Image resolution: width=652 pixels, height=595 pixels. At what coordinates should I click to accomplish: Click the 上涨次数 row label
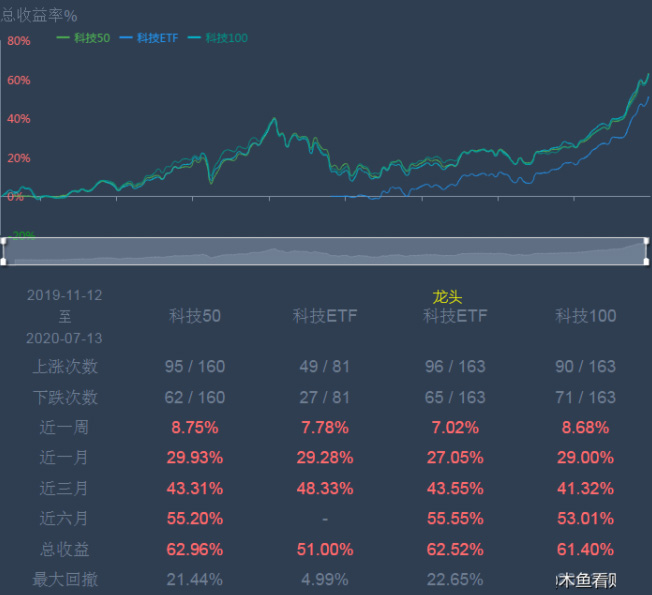point(64,367)
